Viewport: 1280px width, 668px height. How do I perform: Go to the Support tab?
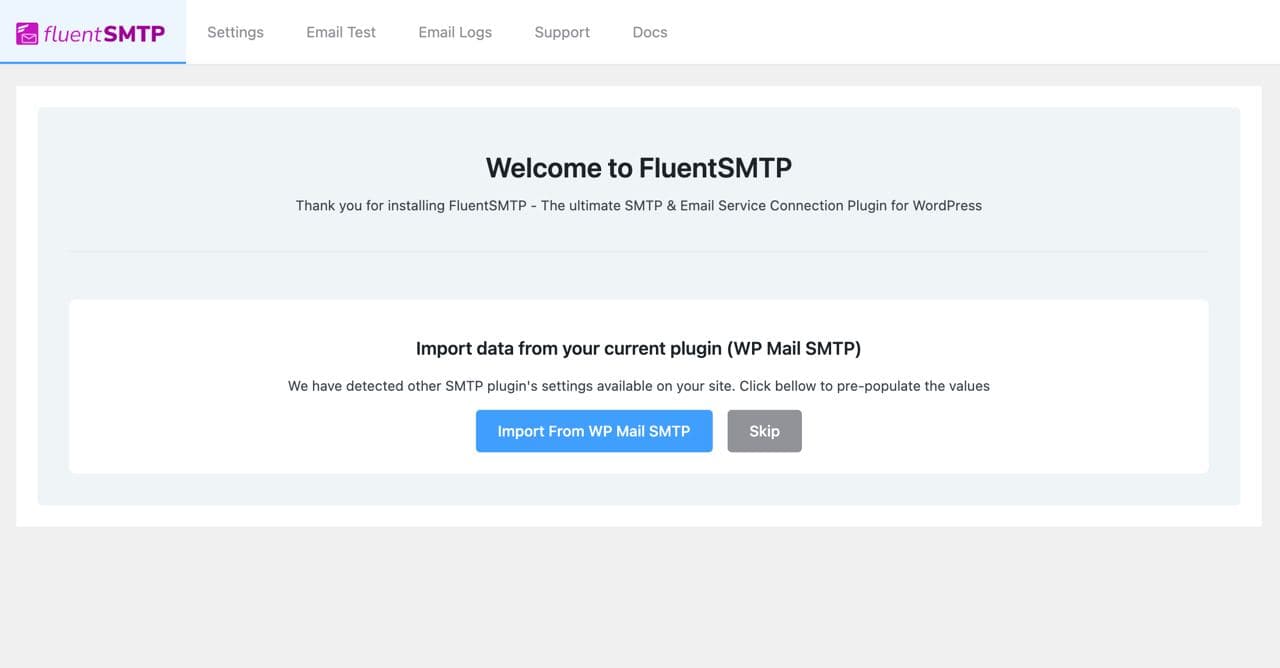[562, 32]
